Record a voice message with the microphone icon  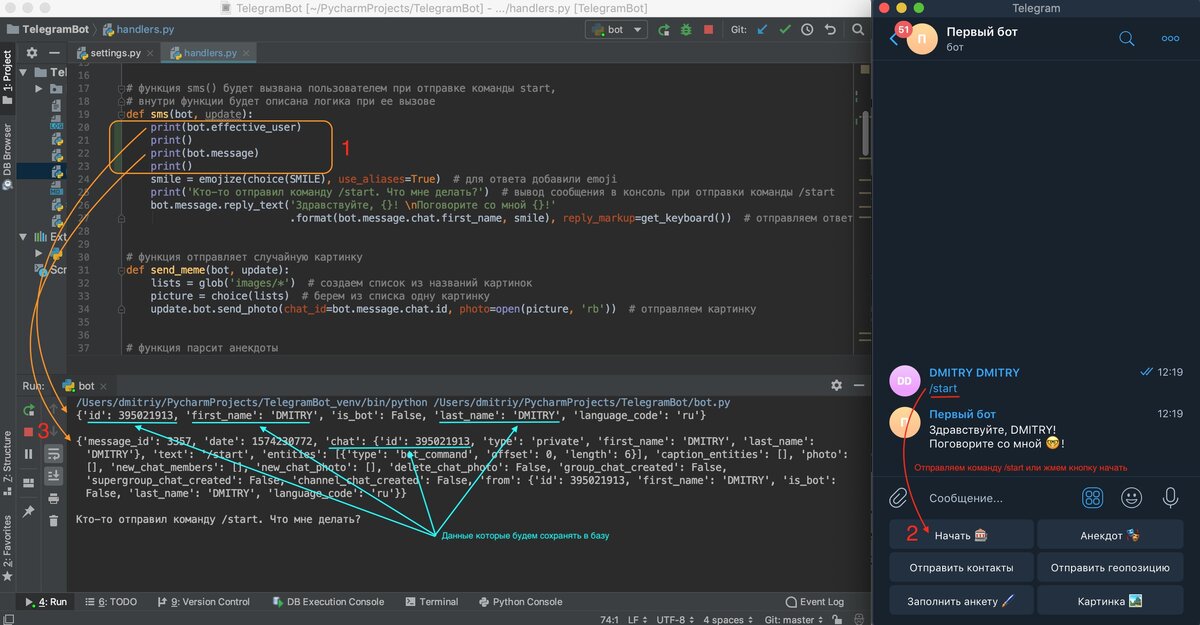click(x=1170, y=497)
